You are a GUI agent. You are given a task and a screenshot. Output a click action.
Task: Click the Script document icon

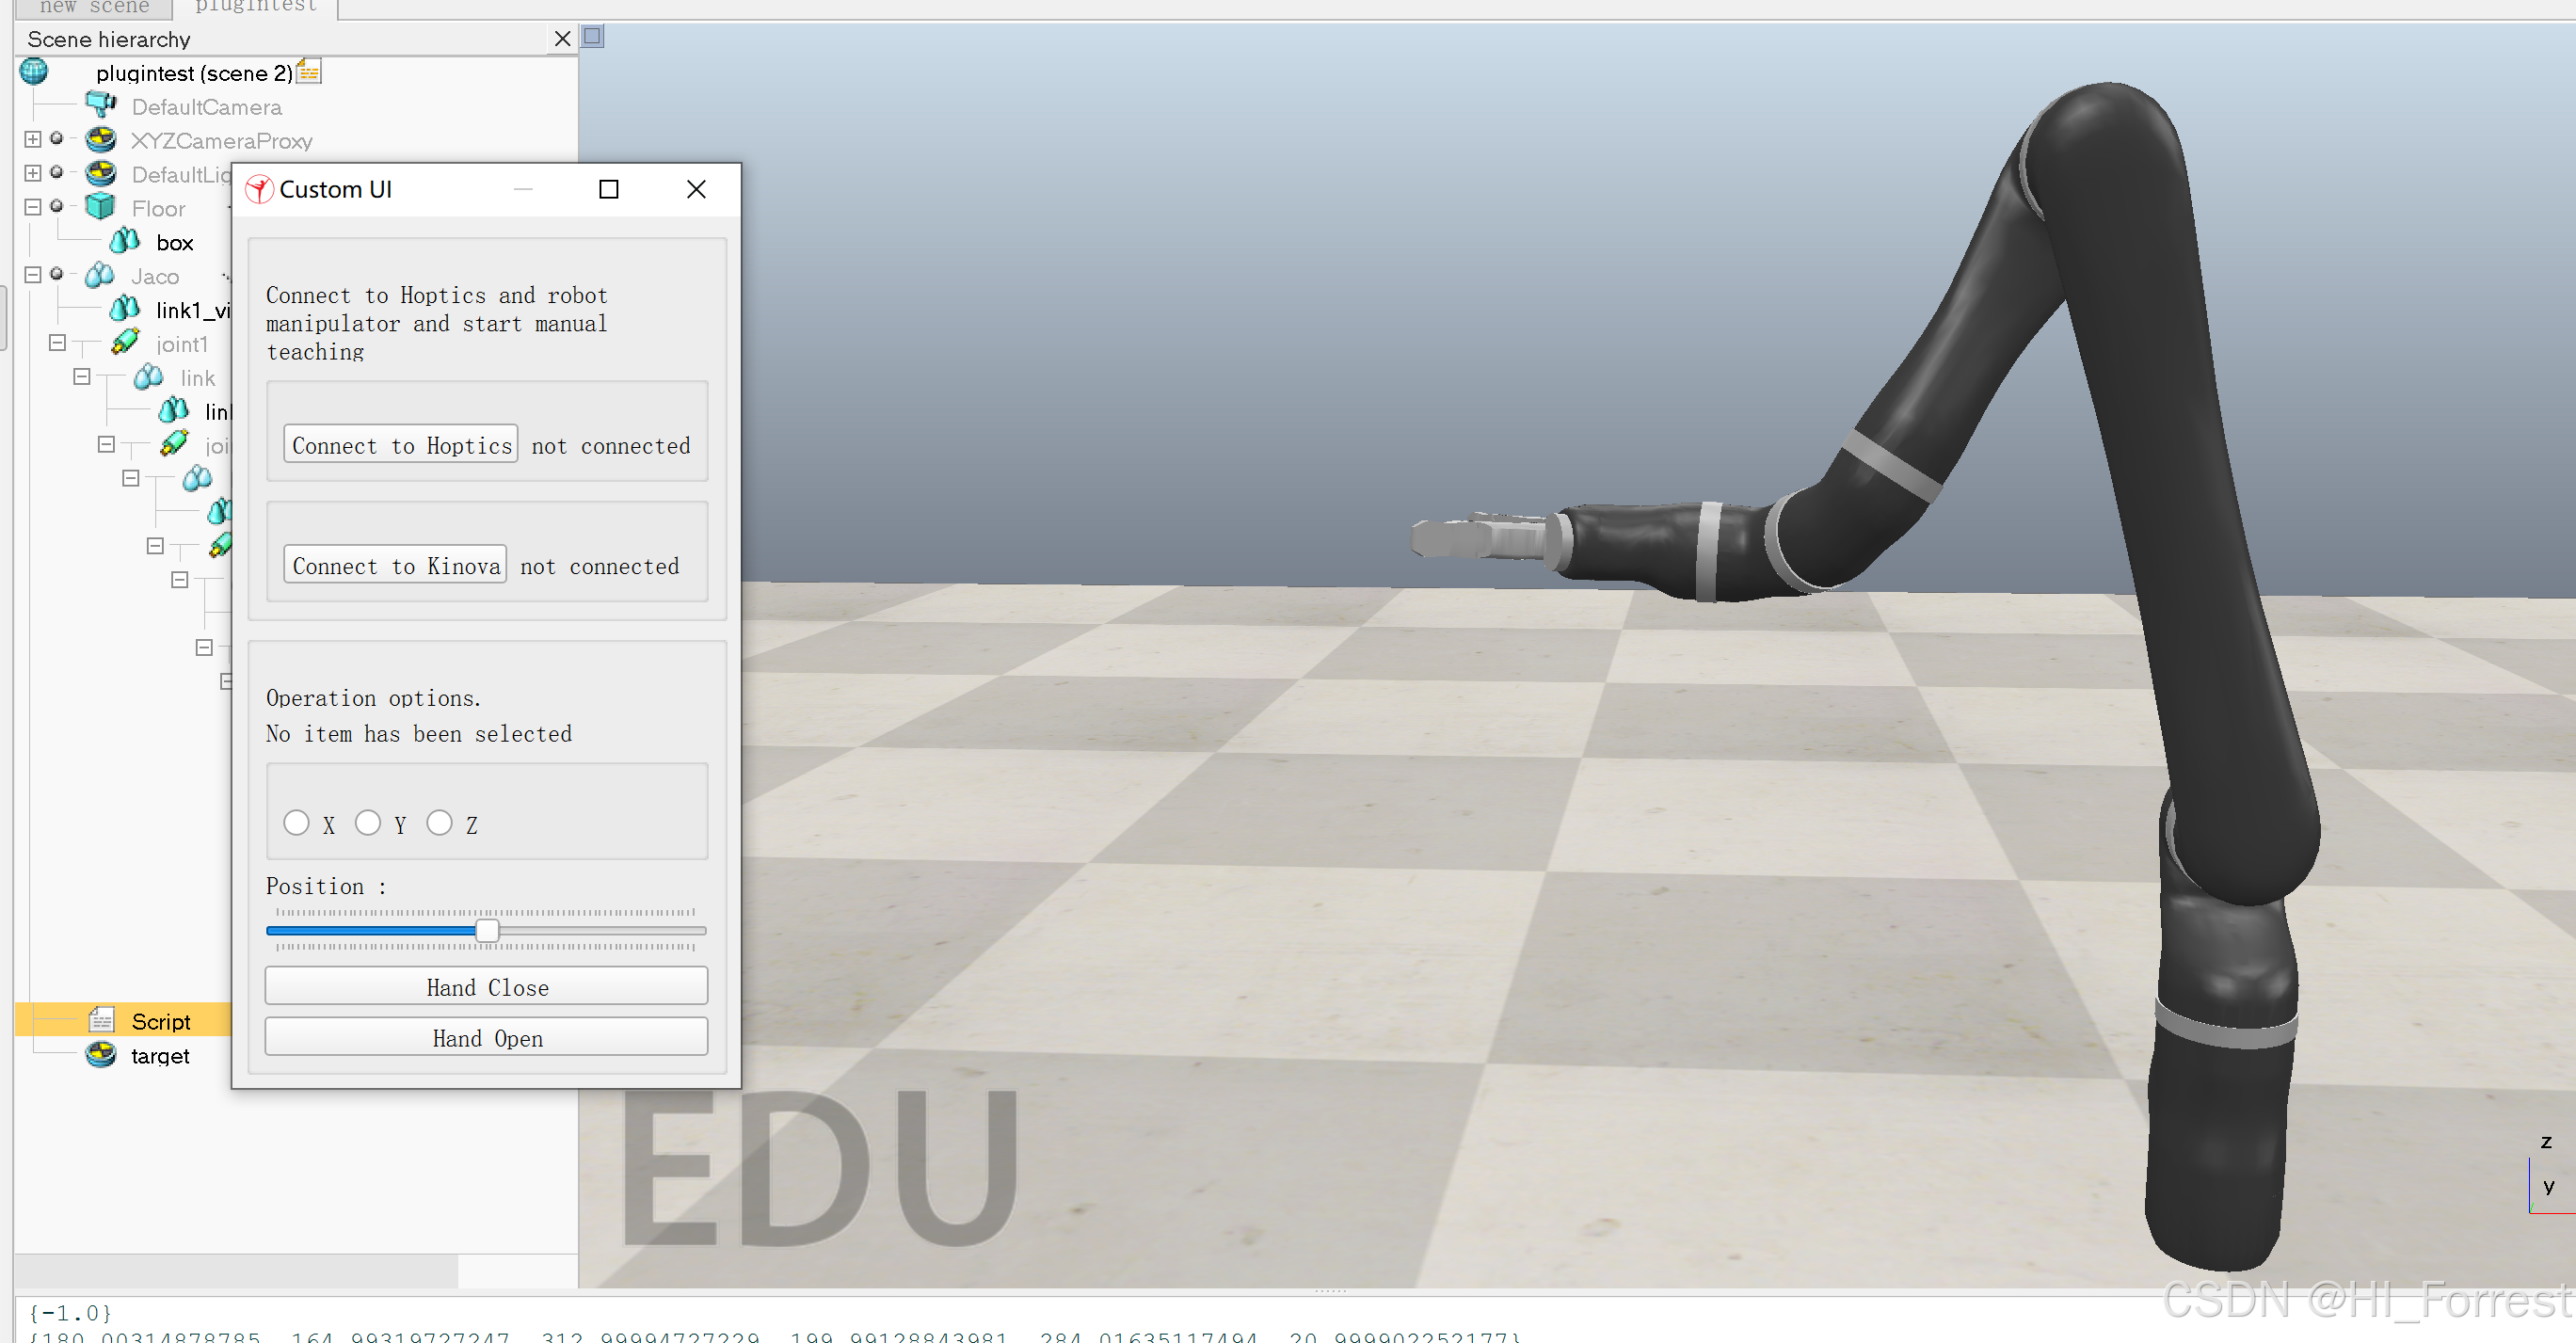101,1020
